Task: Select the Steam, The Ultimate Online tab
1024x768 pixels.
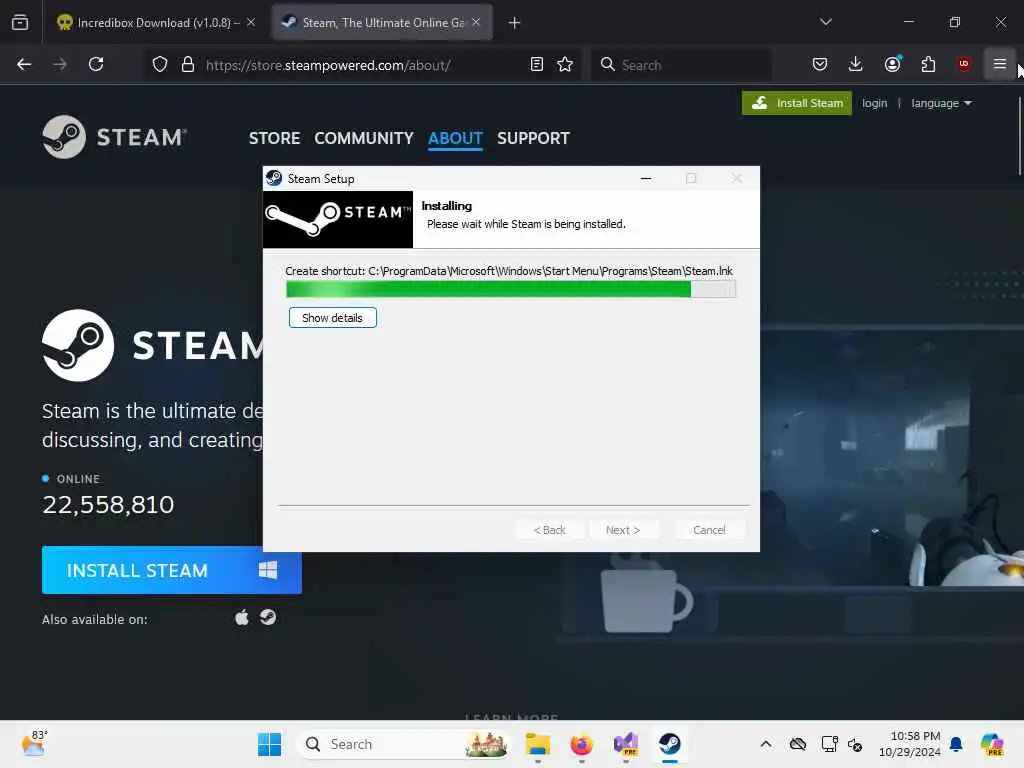Action: coord(382,23)
